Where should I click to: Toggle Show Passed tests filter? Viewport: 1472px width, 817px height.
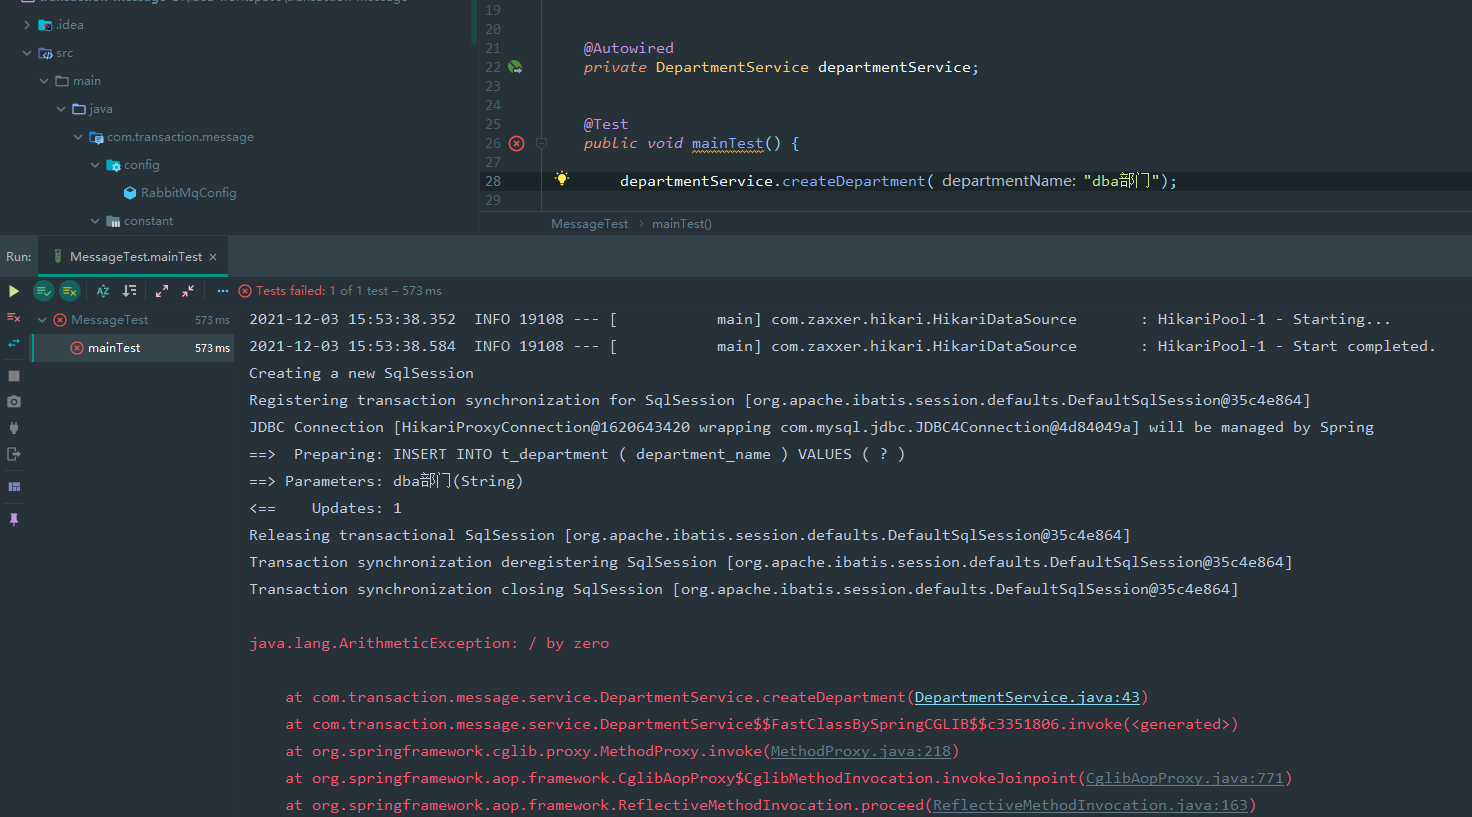tap(44, 291)
